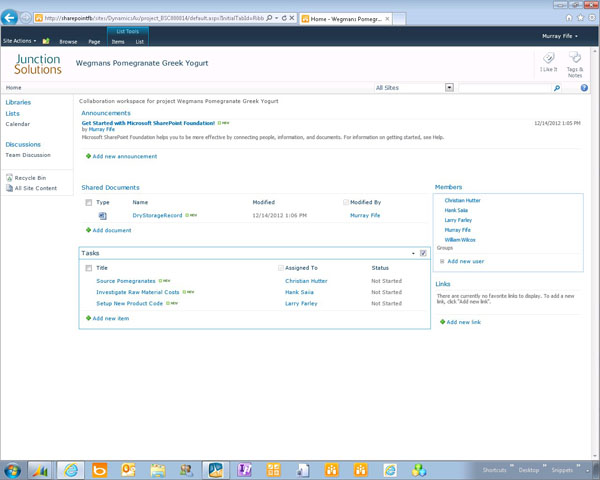The width and height of the screenshot is (600, 480).
Task: Open the Windows Start orb
Action: [x=11, y=470]
